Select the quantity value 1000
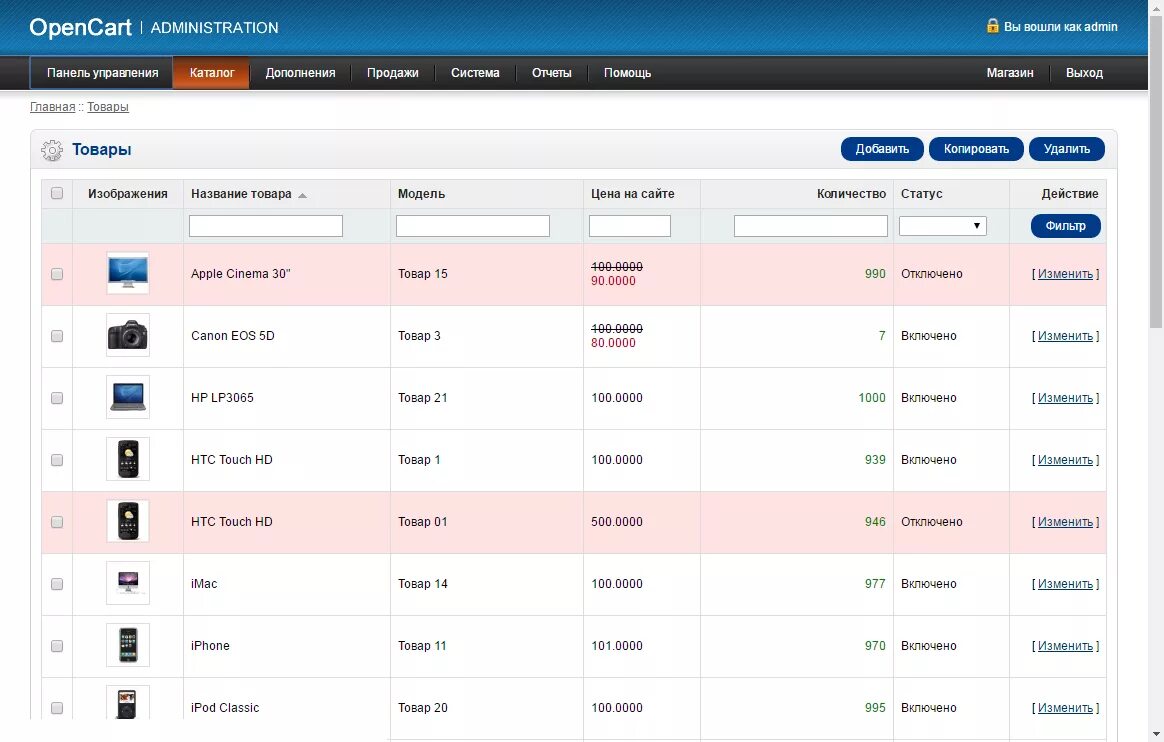1164x742 pixels. pos(872,398)
